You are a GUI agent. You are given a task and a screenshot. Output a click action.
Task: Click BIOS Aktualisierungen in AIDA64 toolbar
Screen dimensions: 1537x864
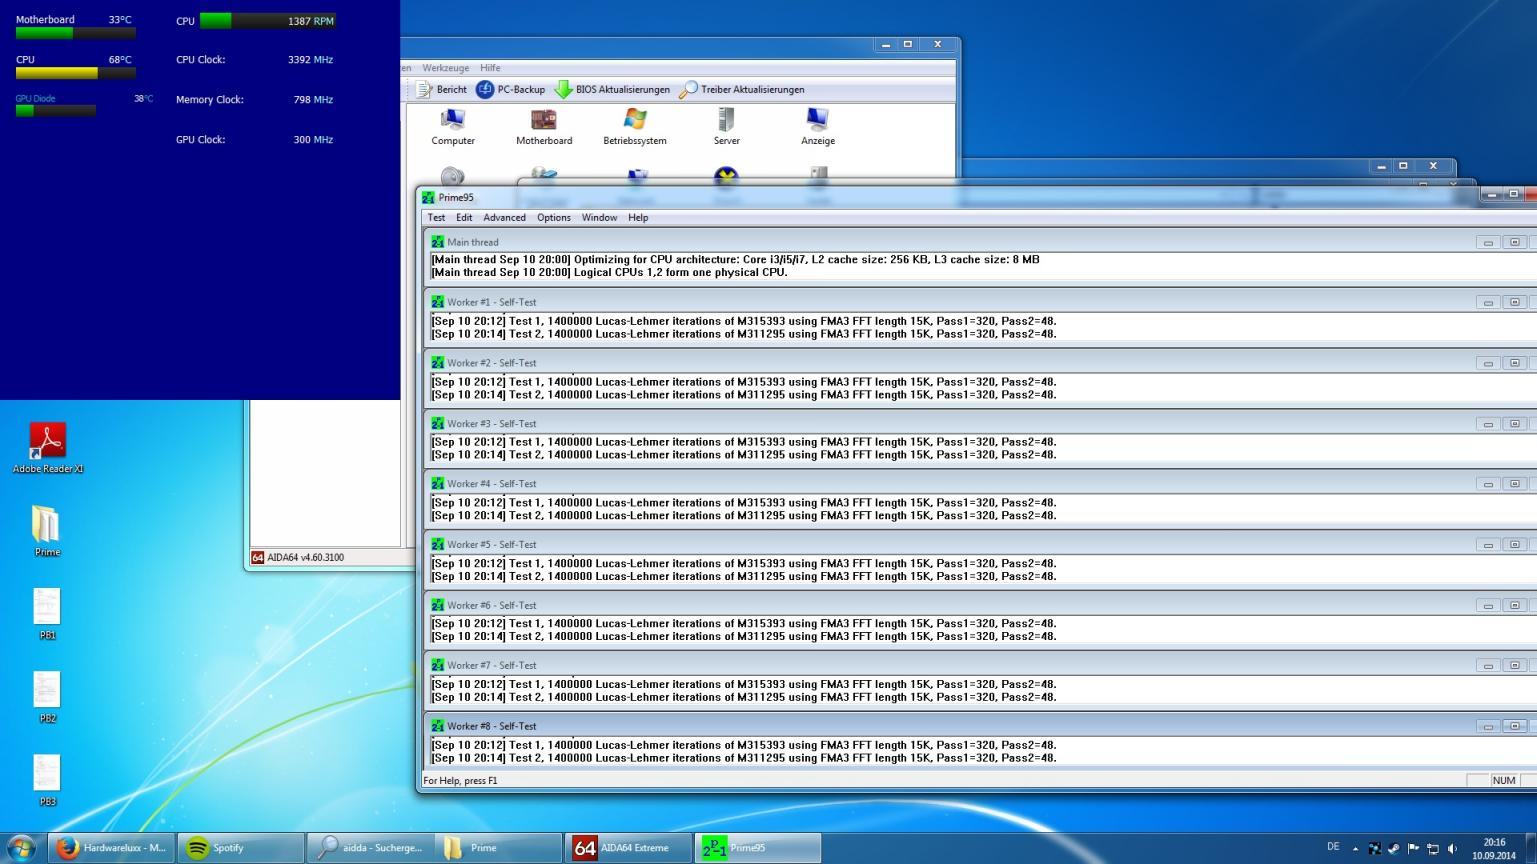coord(612,89)
